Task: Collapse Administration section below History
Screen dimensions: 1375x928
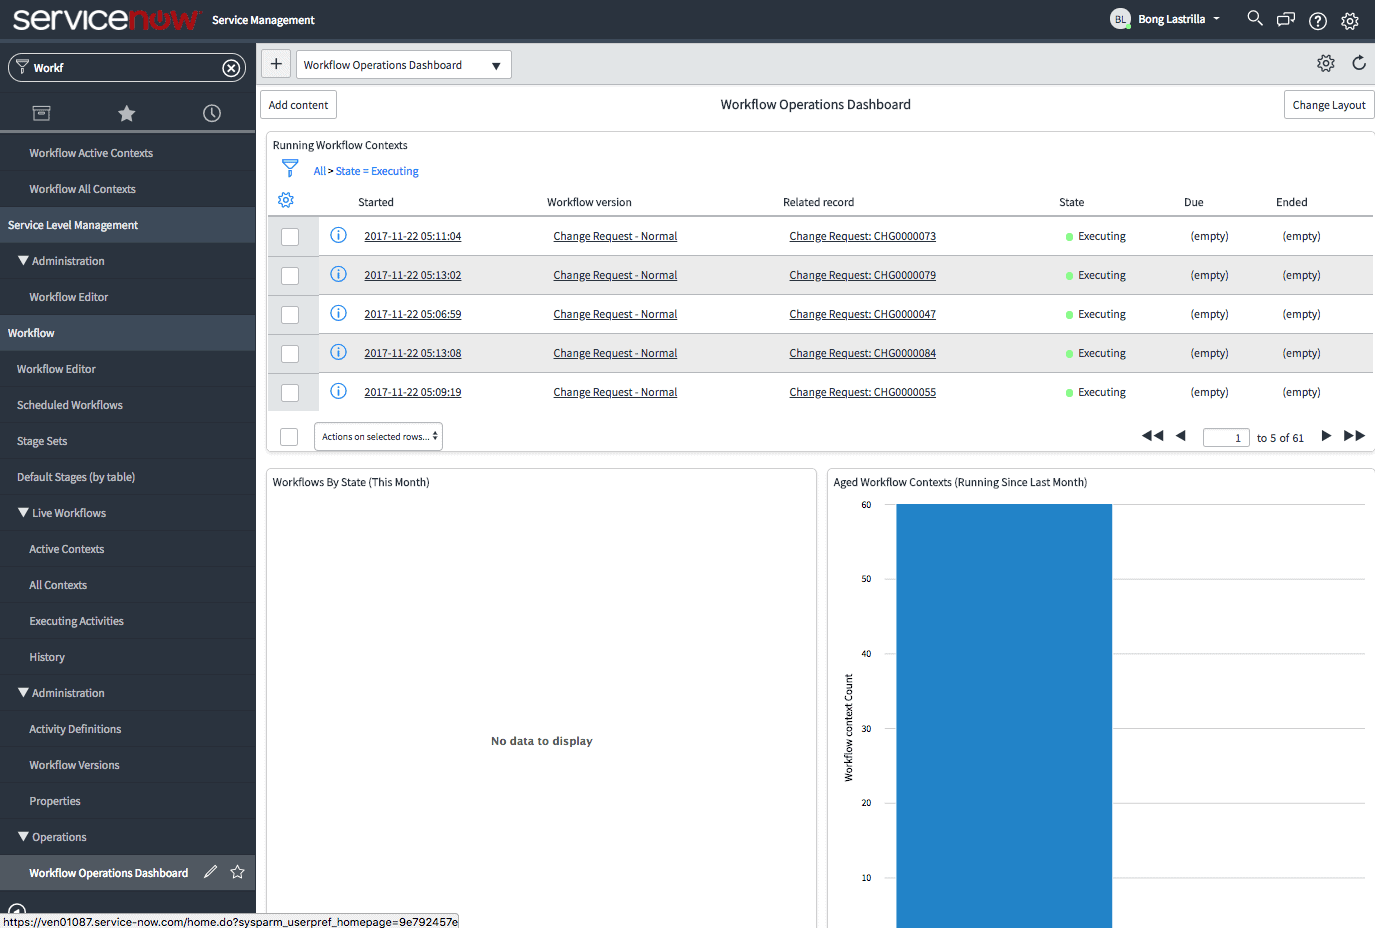Action: tap(61, 693)
